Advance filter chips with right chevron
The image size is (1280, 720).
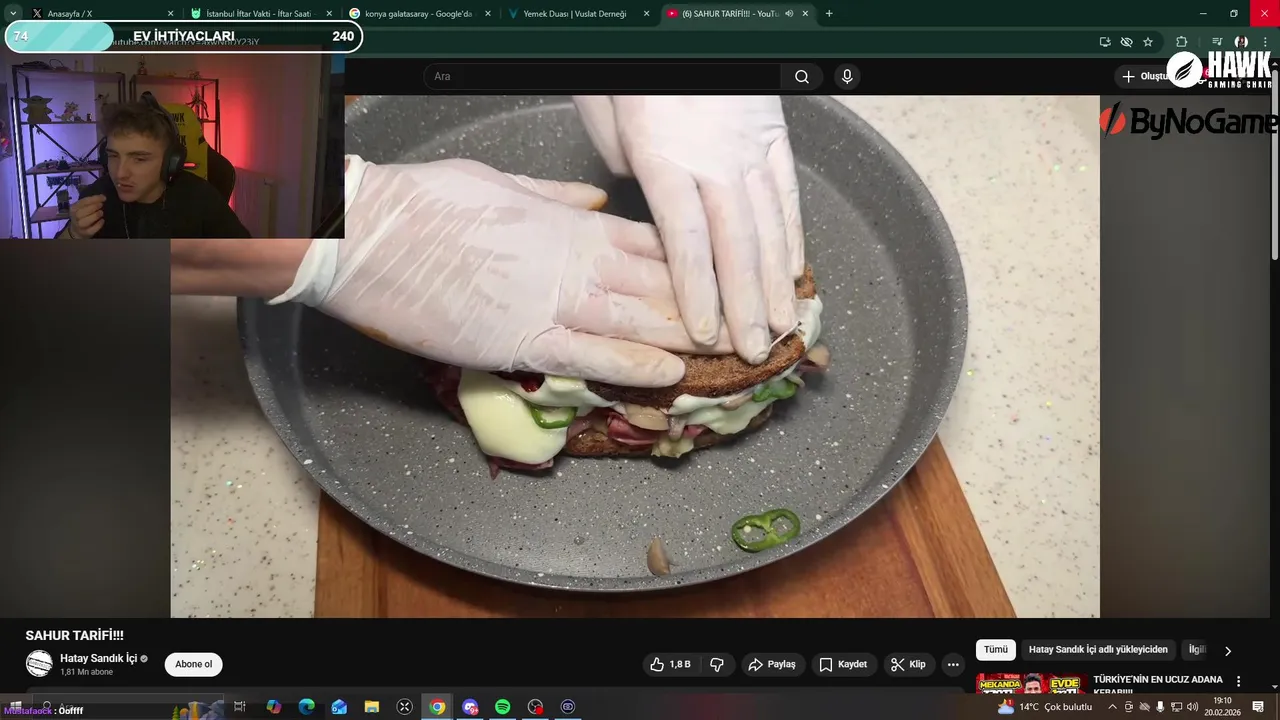coord(1228,651)
